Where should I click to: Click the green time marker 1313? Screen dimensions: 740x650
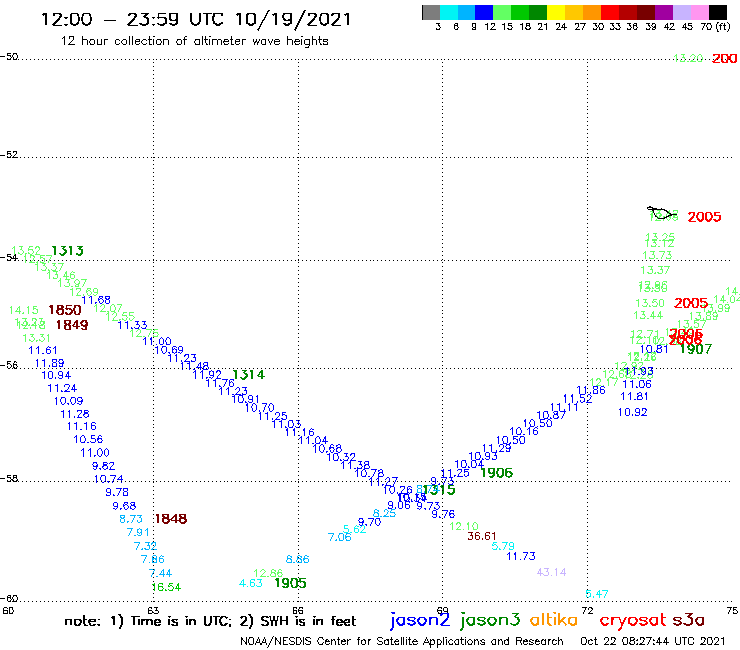(67, 251)
